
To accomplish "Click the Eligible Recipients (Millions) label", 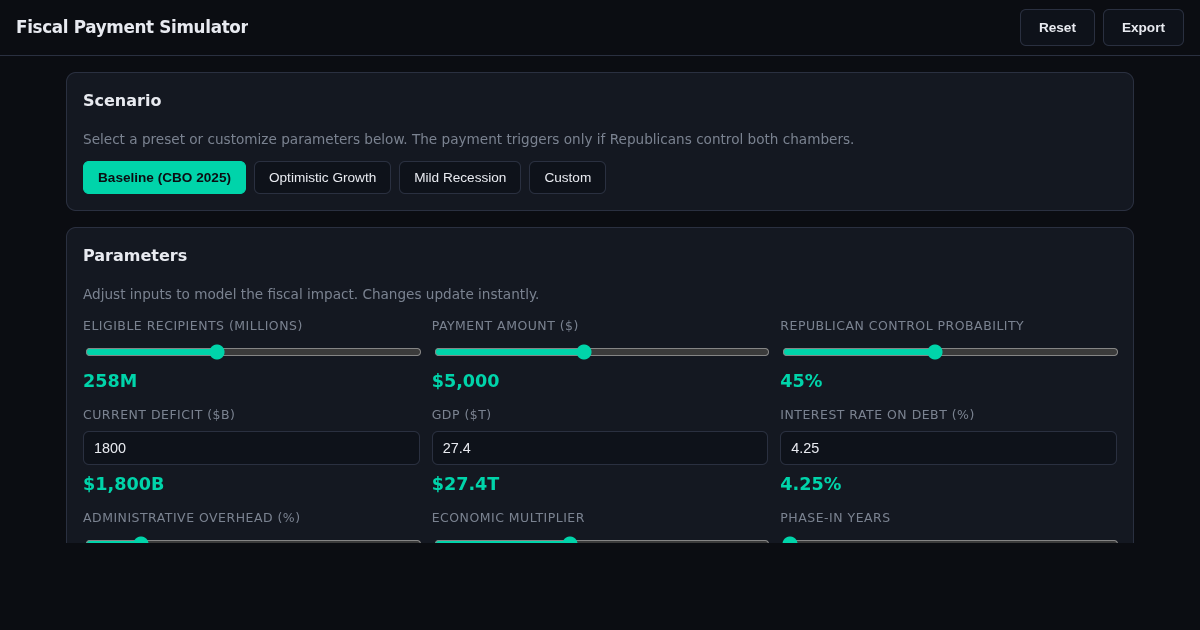I will 193,326.
